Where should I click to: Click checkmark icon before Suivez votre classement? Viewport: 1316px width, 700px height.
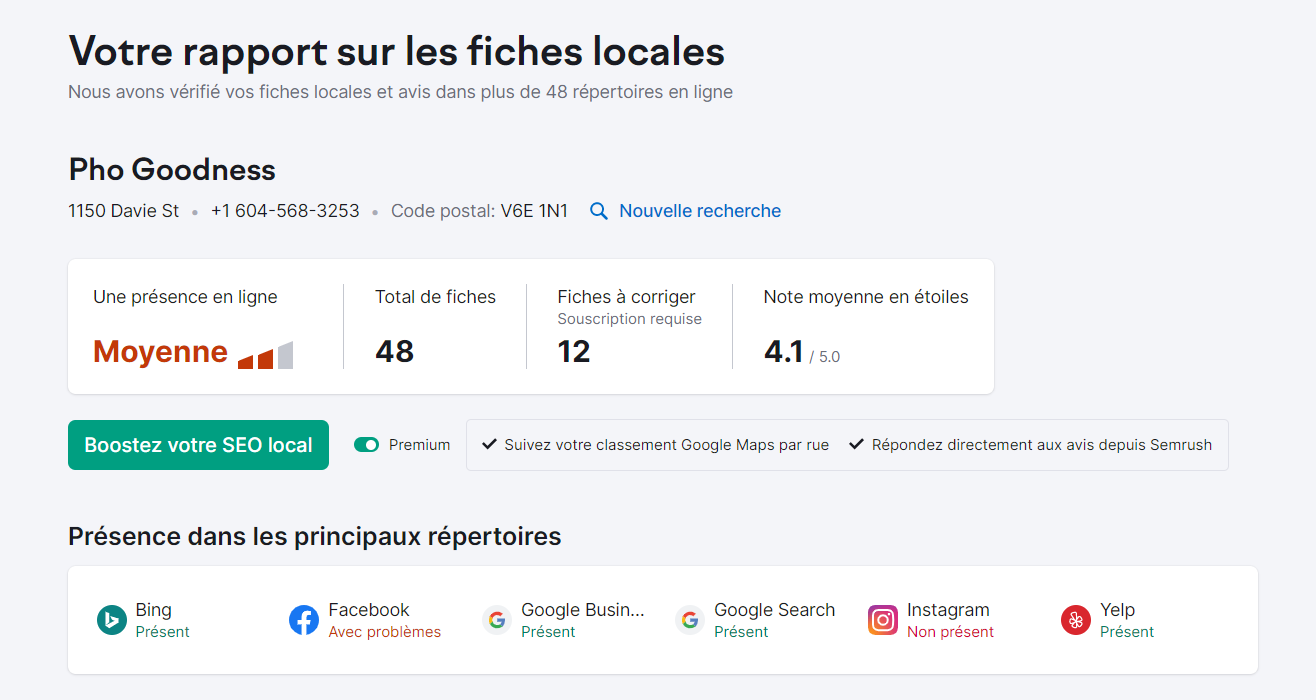pyautogui.click(x=490, y=444)
